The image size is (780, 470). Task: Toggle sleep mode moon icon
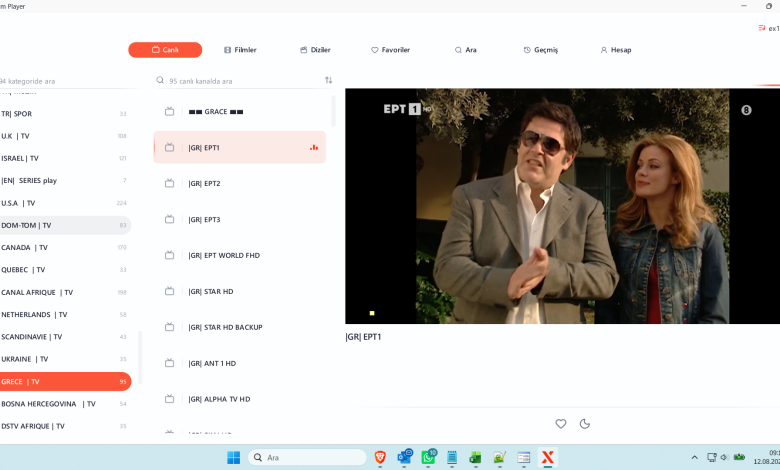point(585,424)
